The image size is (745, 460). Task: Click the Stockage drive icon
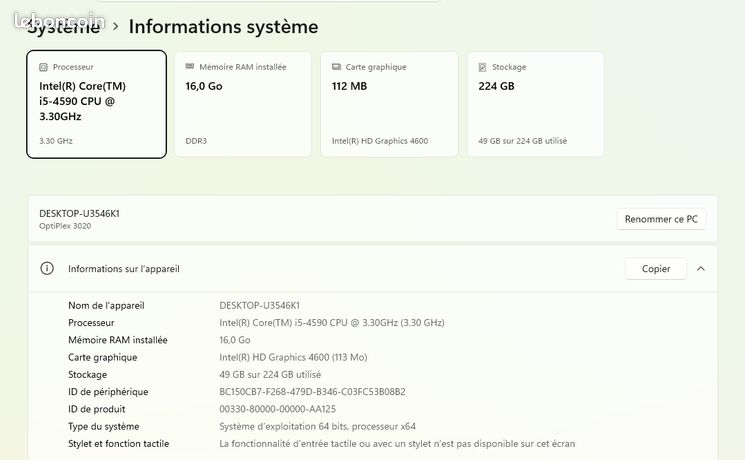pyautogui.click(x=482, y=67)
